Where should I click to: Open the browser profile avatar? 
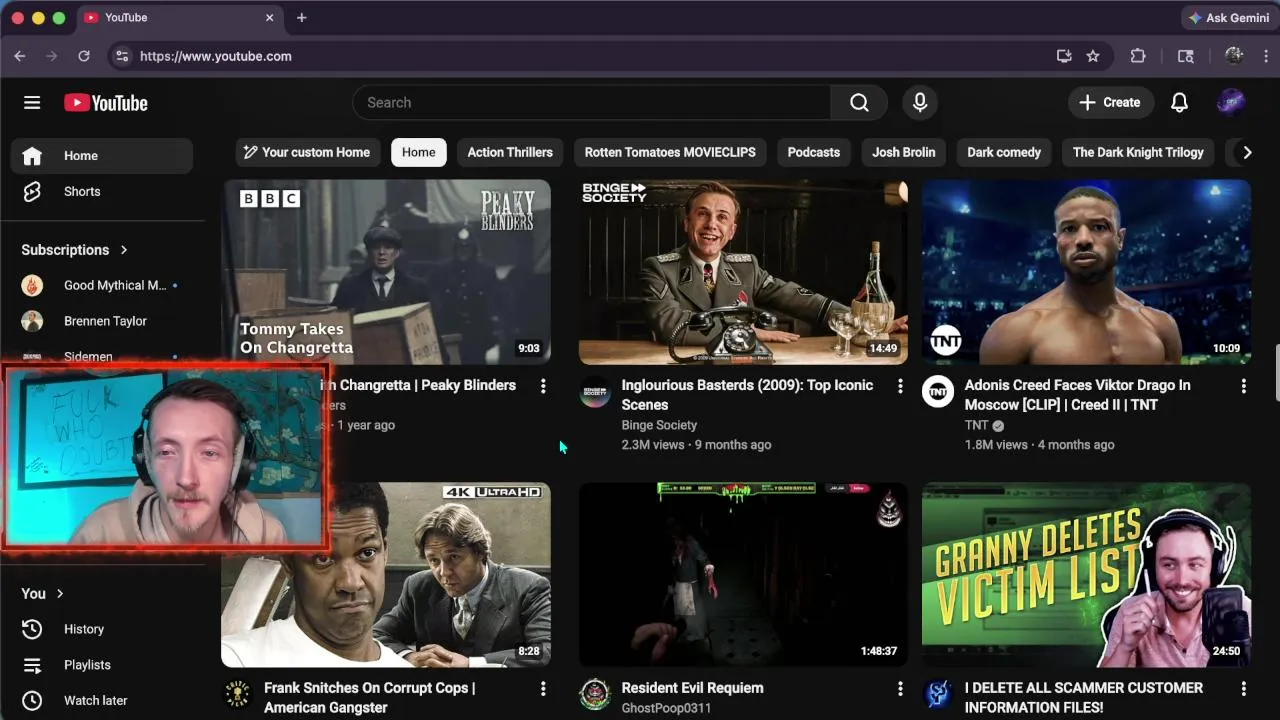(1234, 56)
